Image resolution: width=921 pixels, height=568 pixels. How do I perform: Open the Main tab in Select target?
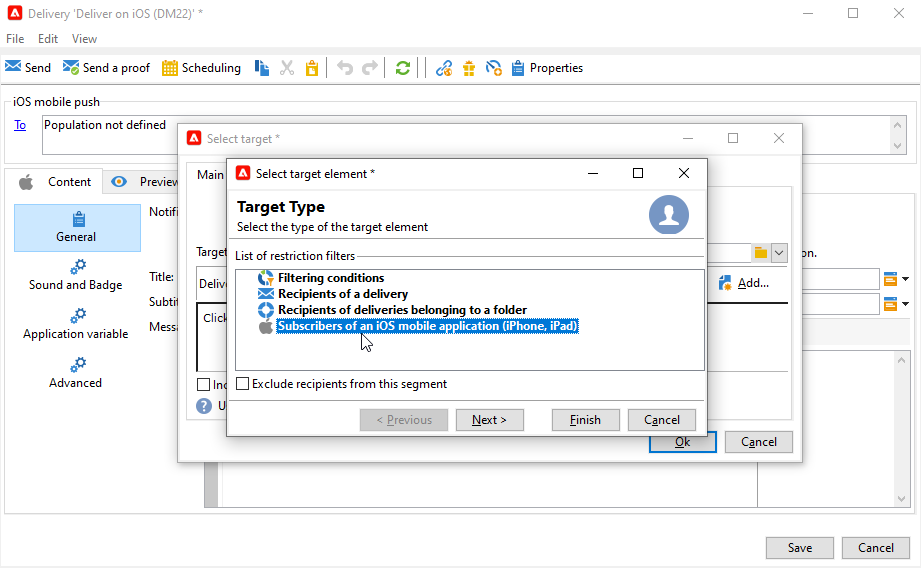210,175
